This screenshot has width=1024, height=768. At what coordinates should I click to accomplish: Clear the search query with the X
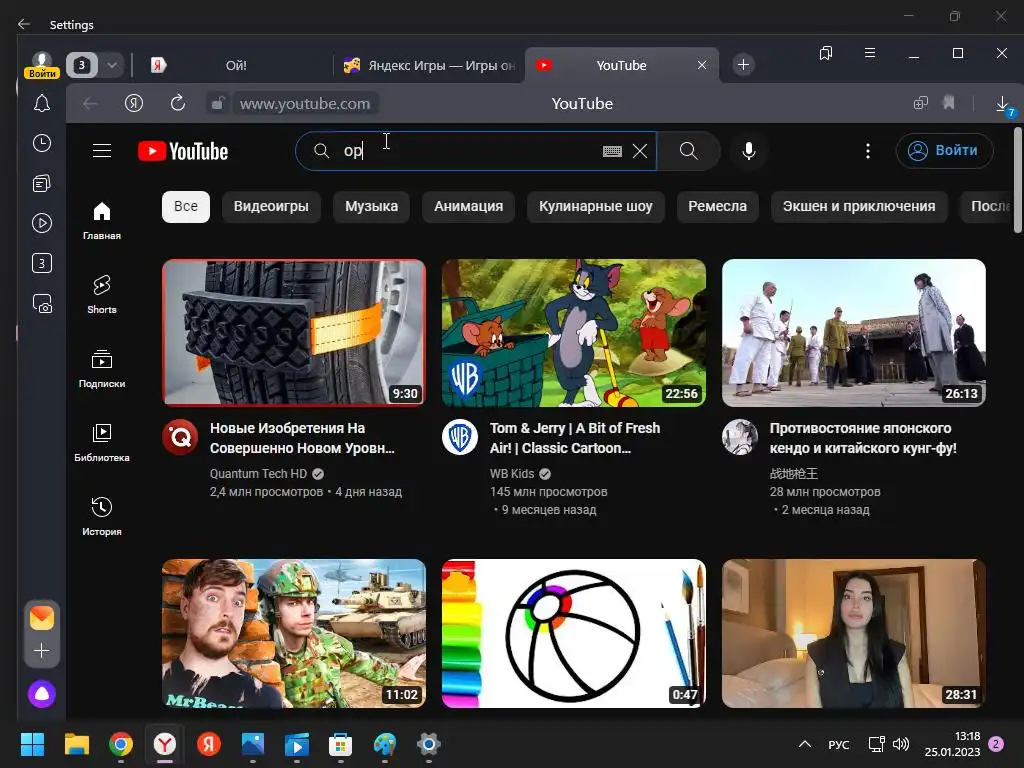click(640, 152)
